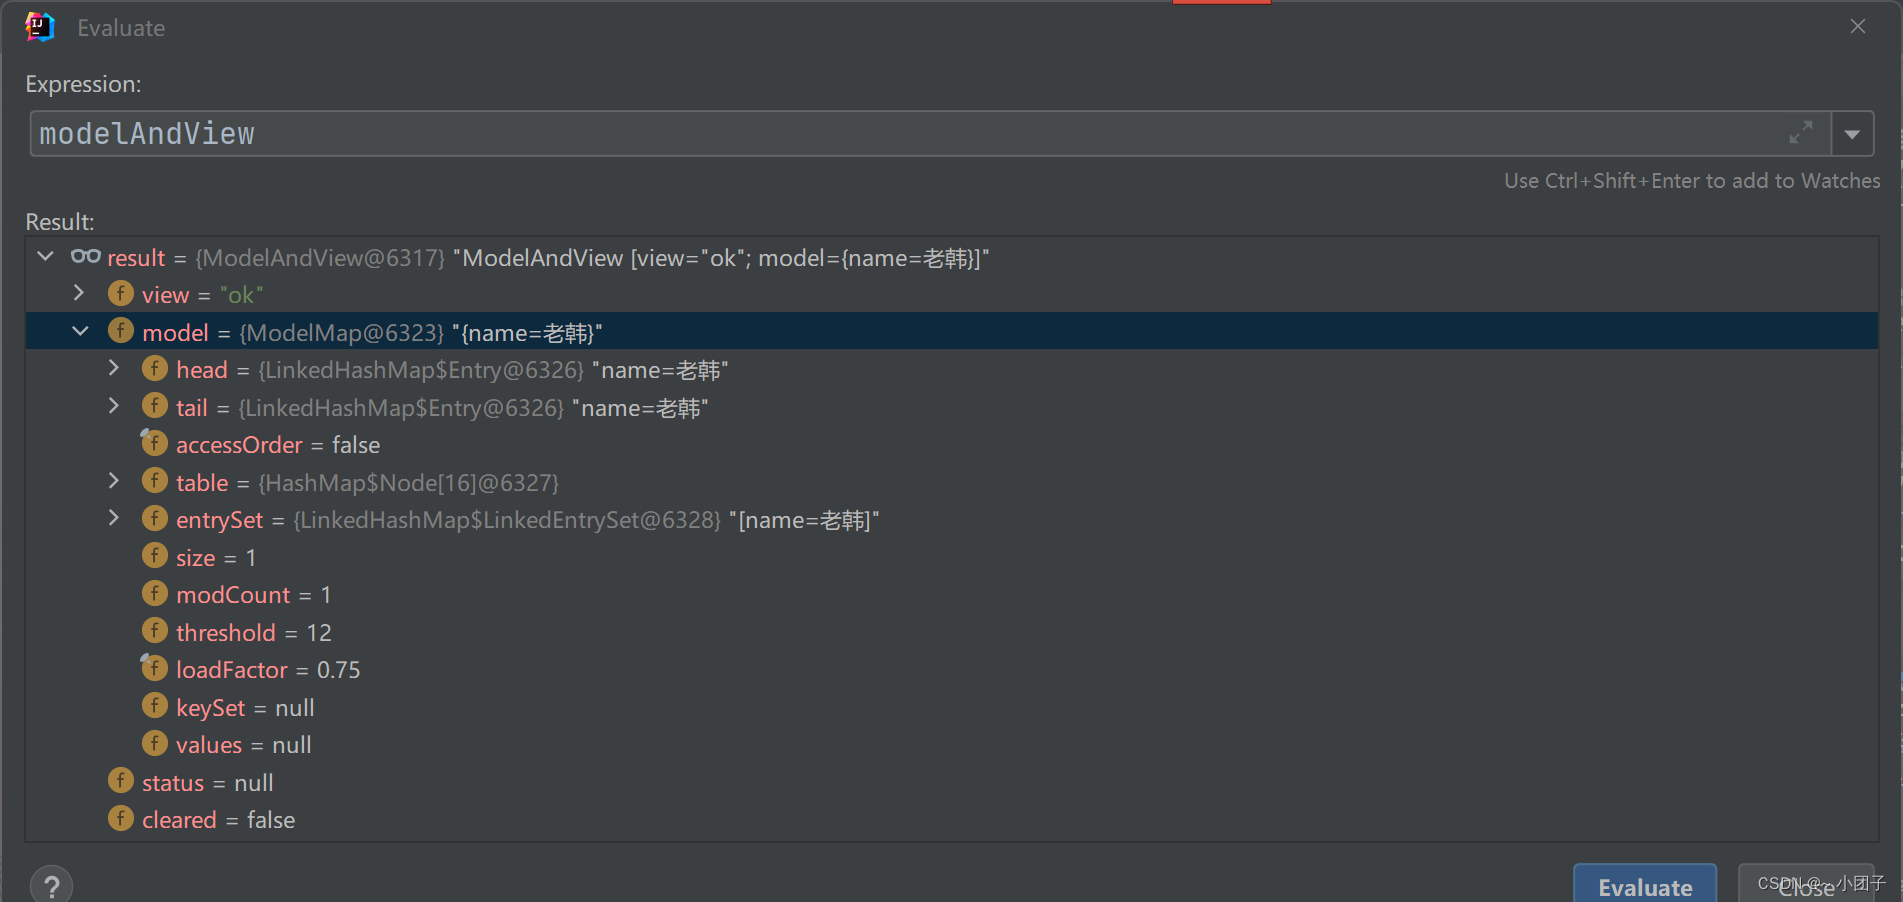Image resolution: width=1903 pixels, height=902 pixels.
Task: Expand the entrySet node
Action: point(114,519)
